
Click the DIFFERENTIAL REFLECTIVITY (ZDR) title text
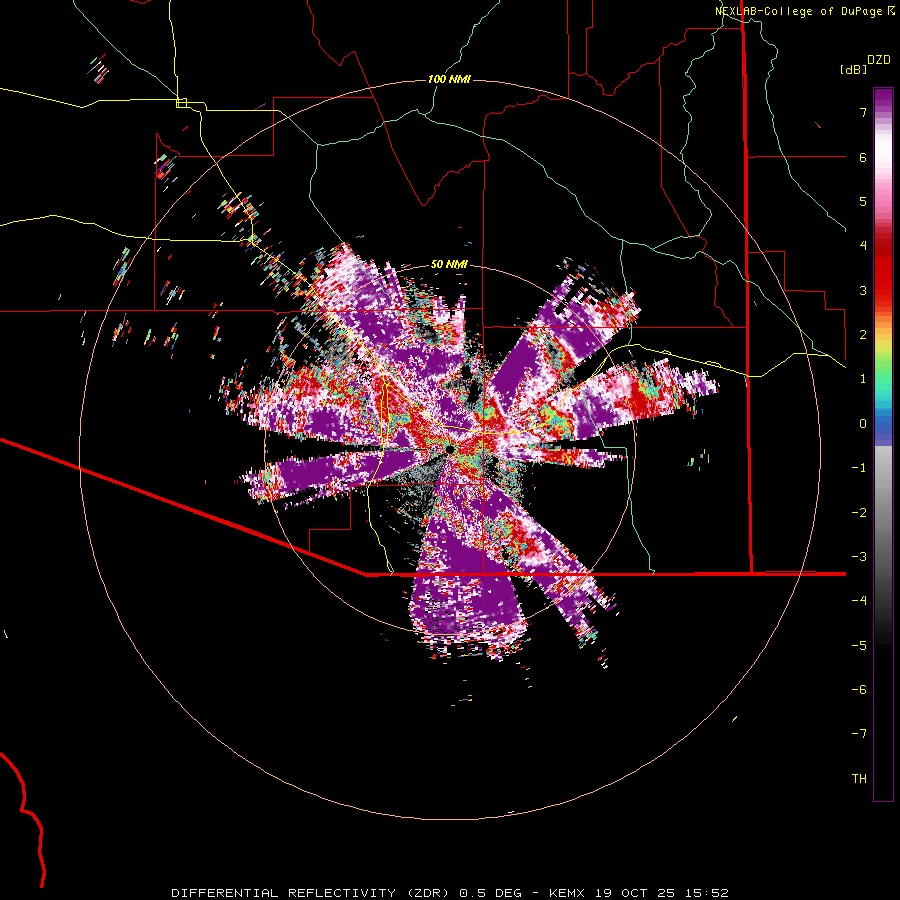point(312,893)
